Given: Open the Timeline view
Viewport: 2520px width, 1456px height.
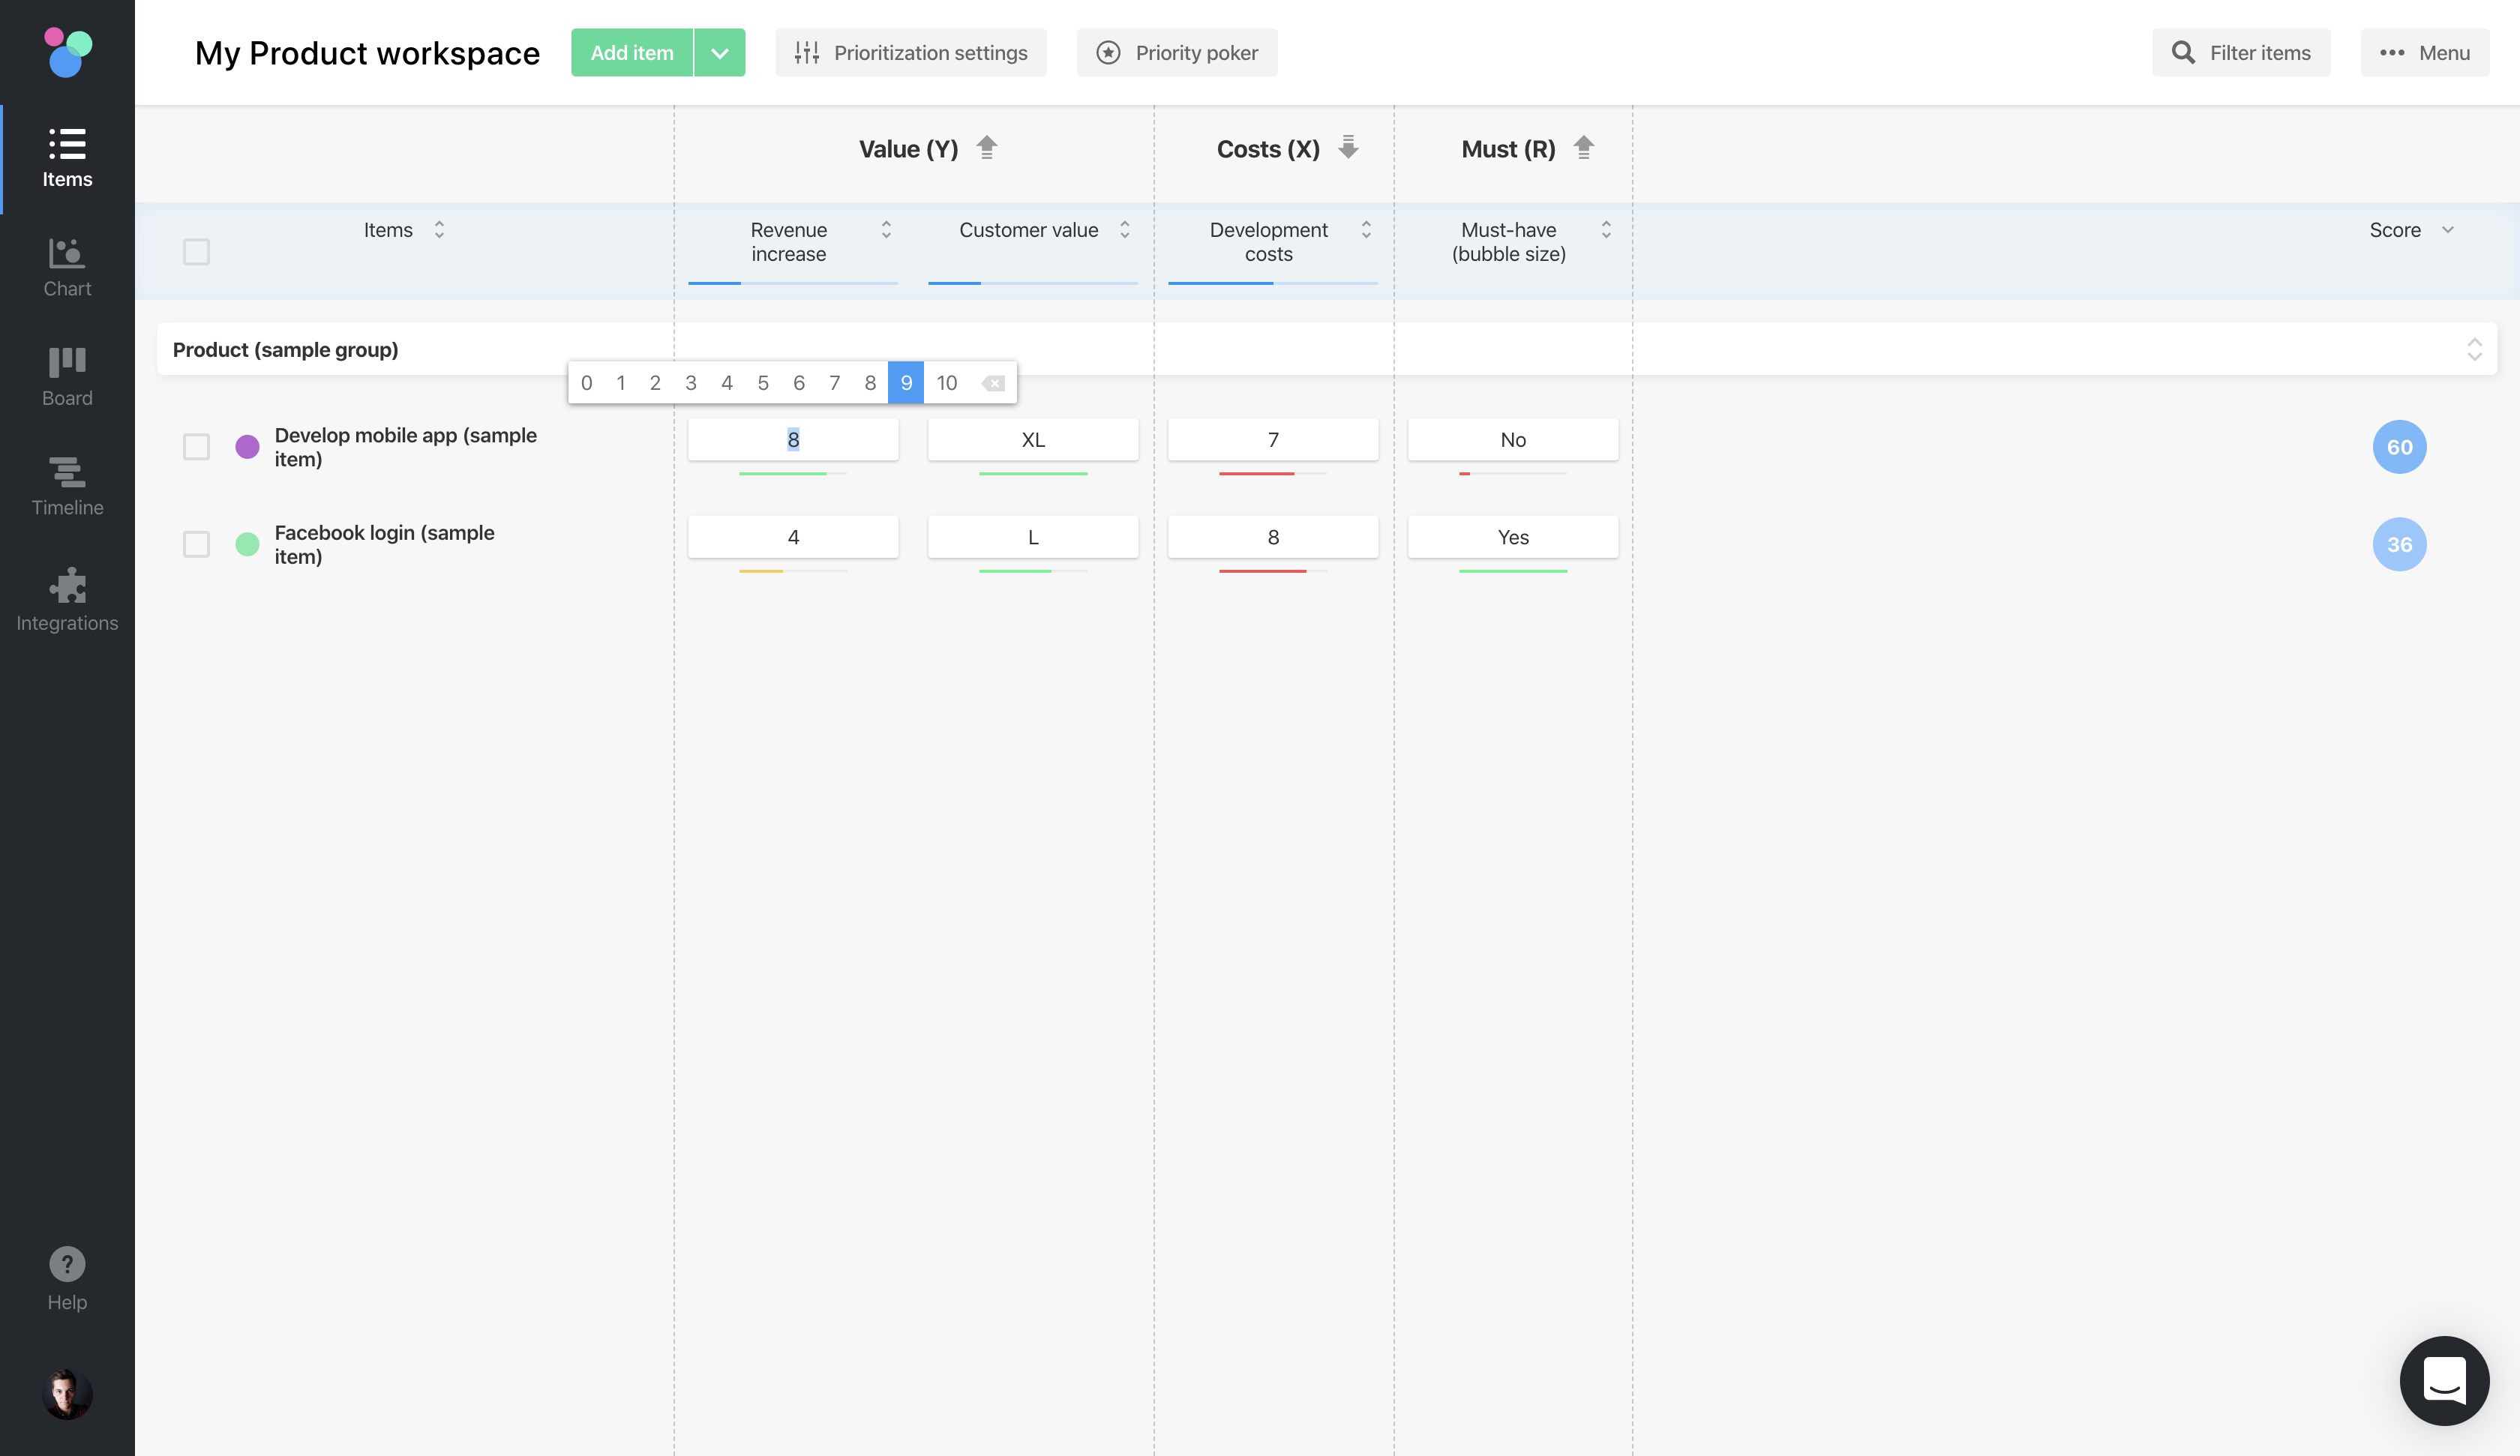Looking at the screenshot, I should point(66,485).
